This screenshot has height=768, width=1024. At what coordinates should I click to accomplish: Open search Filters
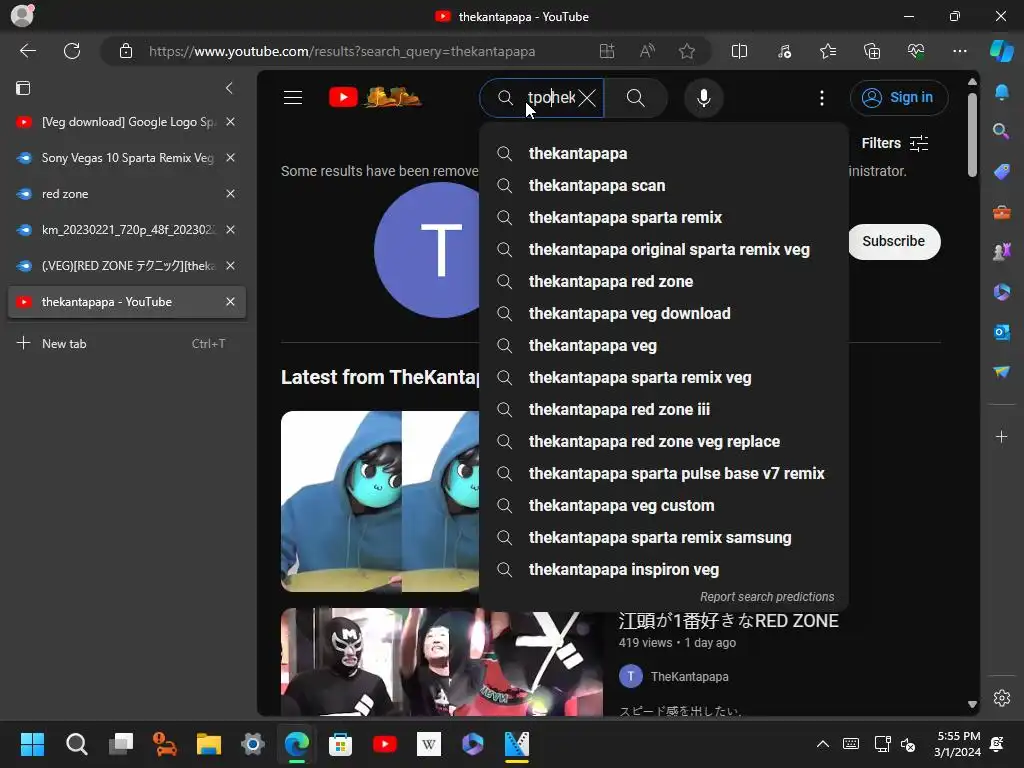tap(894, 143)
